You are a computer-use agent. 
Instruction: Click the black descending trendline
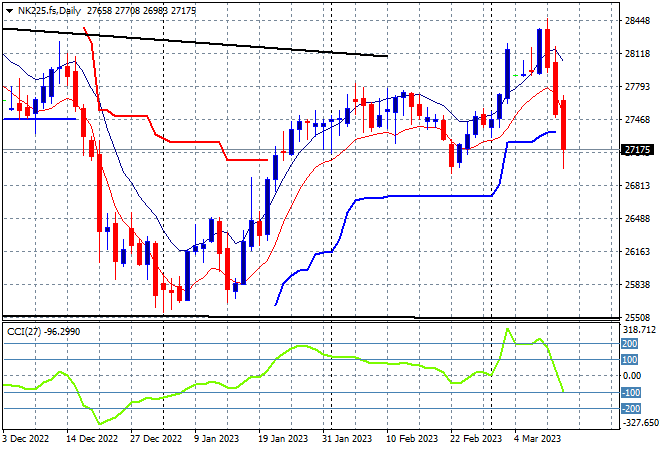point(195,42)
